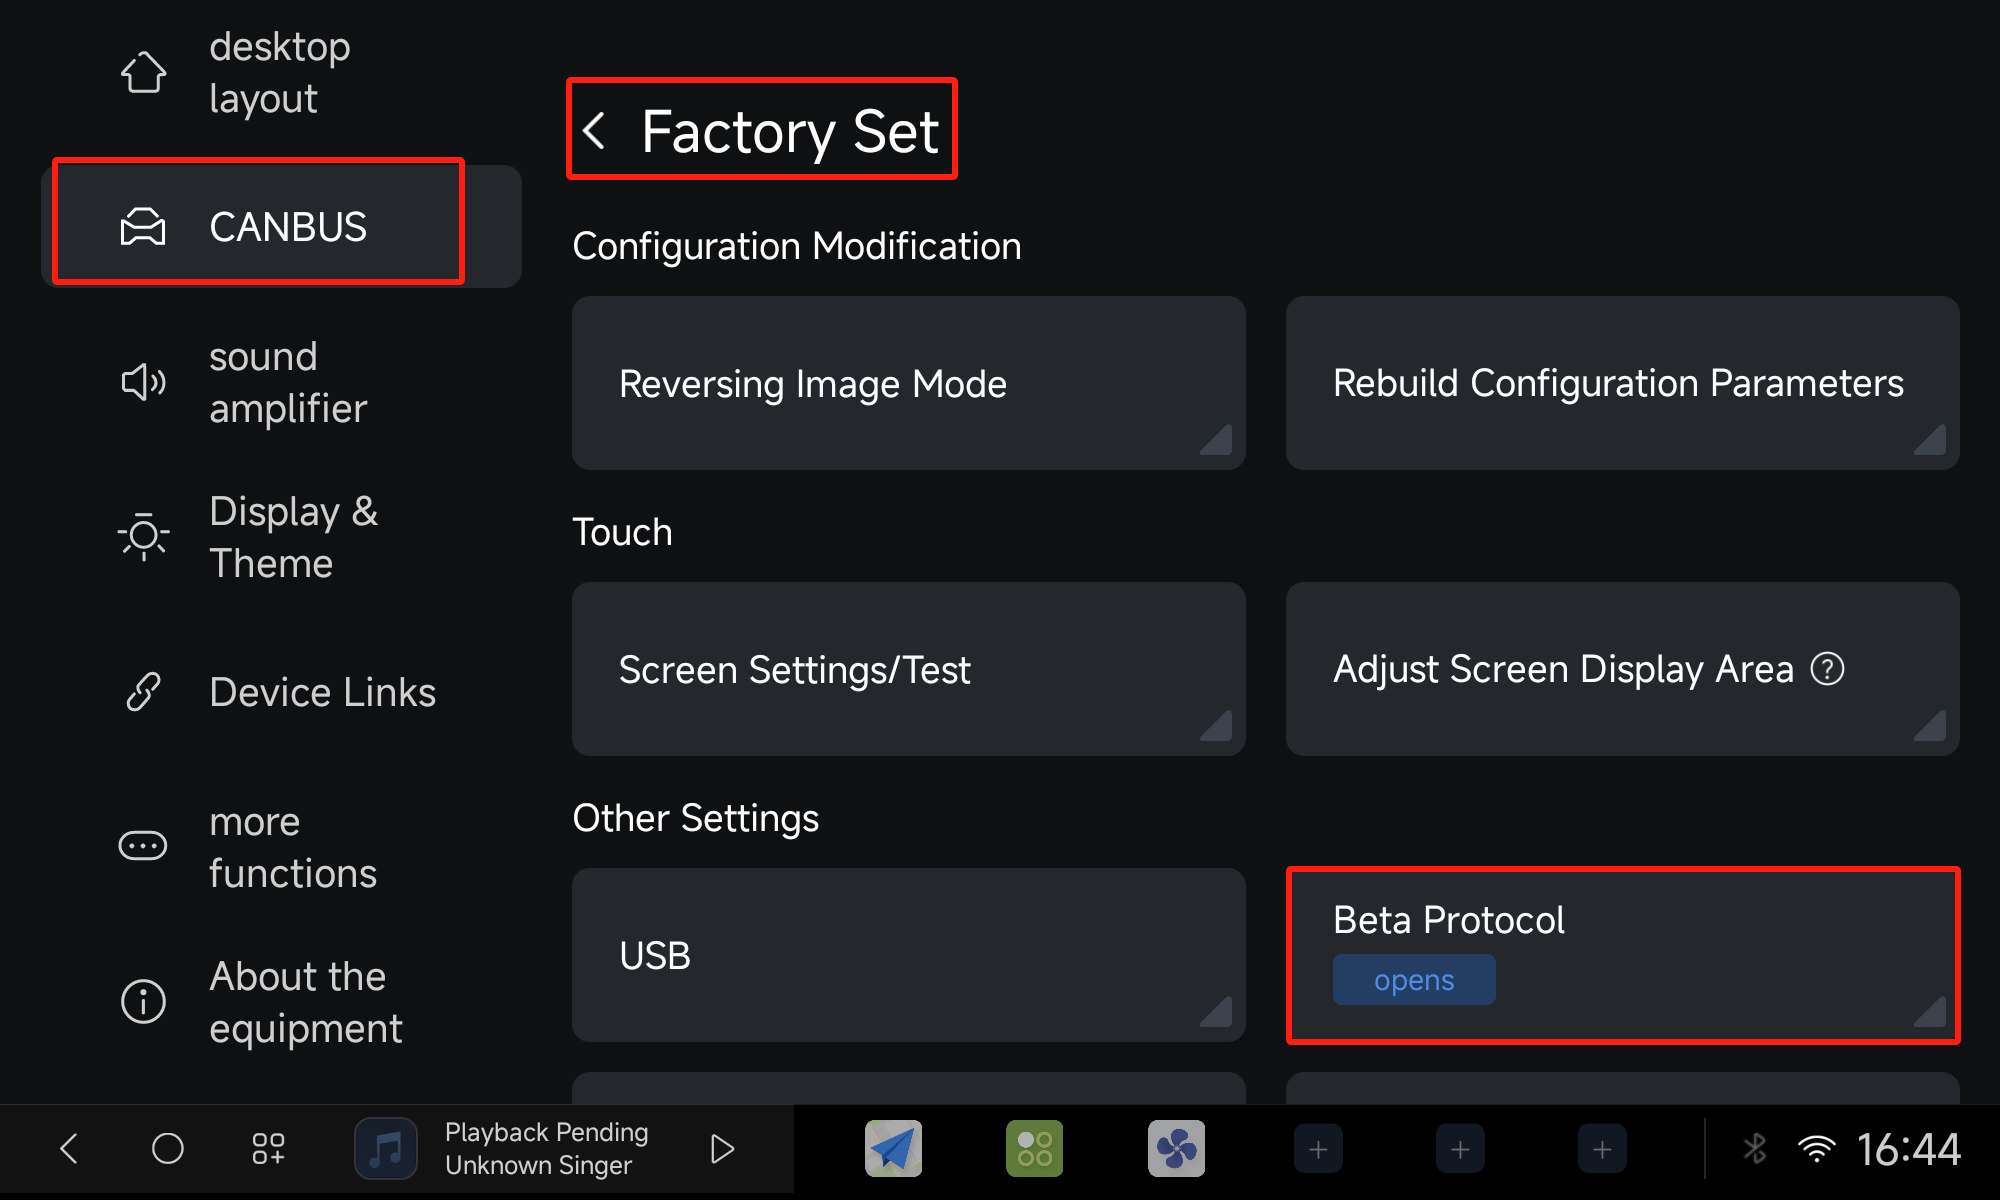
Task: Play the pending track
Action: pos(722,1148)
